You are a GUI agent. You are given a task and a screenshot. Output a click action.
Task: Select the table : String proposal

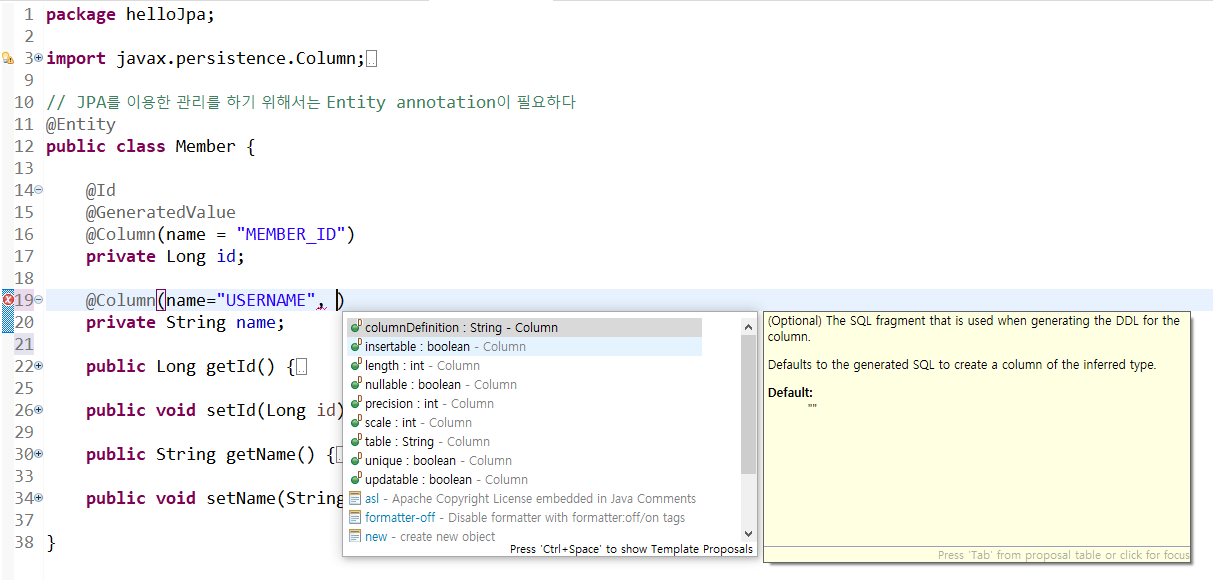point(525,442)
